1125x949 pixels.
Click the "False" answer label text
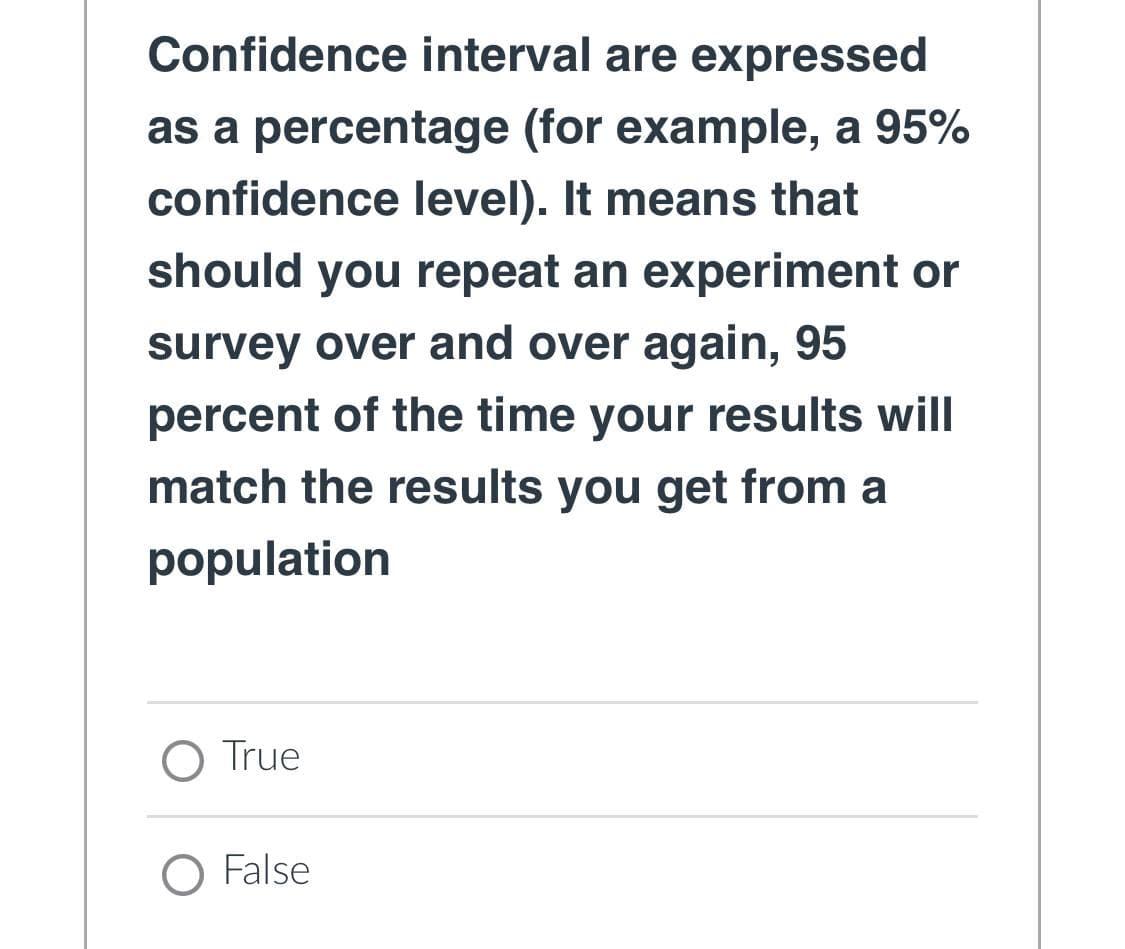(x=266, y=870)
